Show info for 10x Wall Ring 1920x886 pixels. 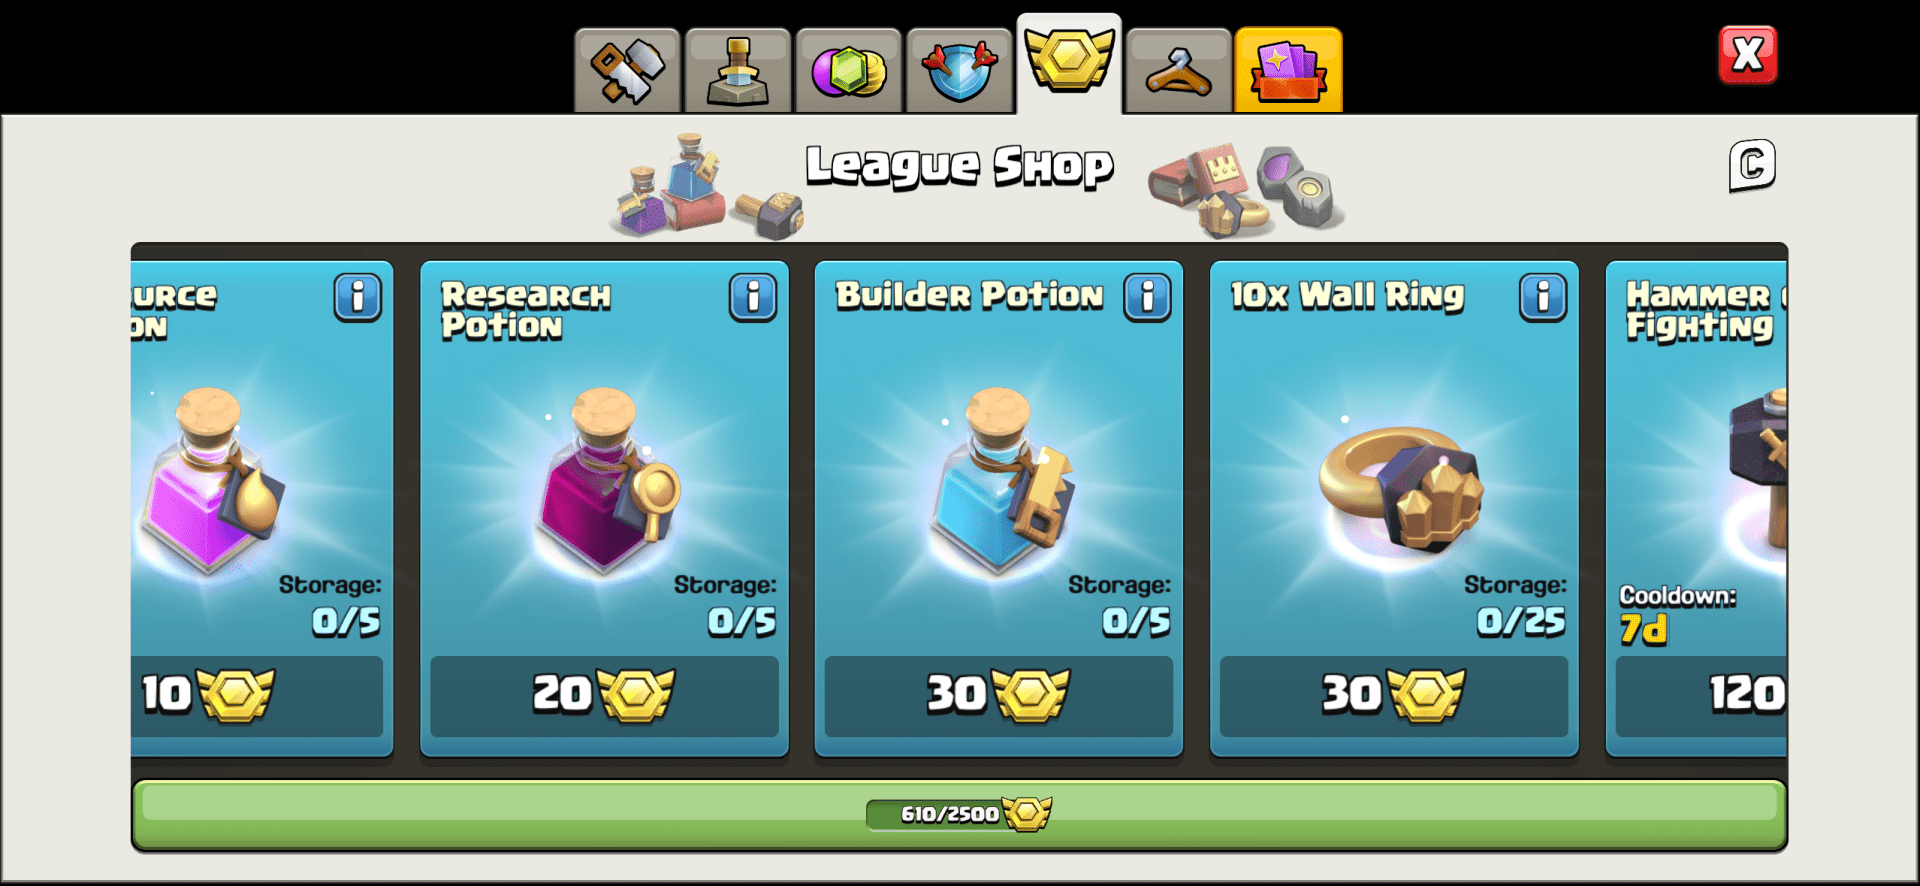[1543, 297]
